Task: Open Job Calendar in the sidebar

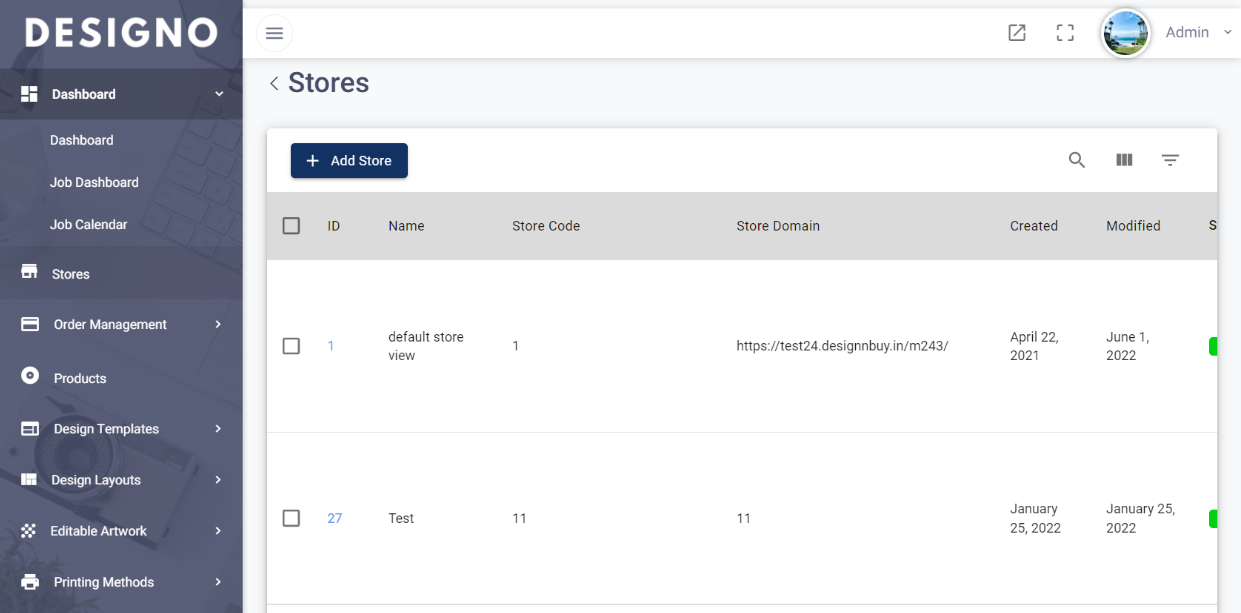Action: click(88, 225)
